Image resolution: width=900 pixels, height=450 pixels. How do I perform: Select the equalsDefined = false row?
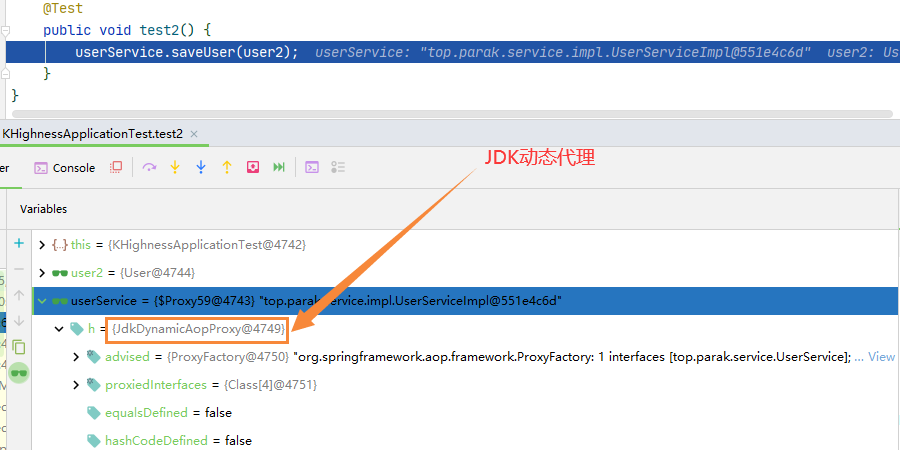[x=465, y=413]
